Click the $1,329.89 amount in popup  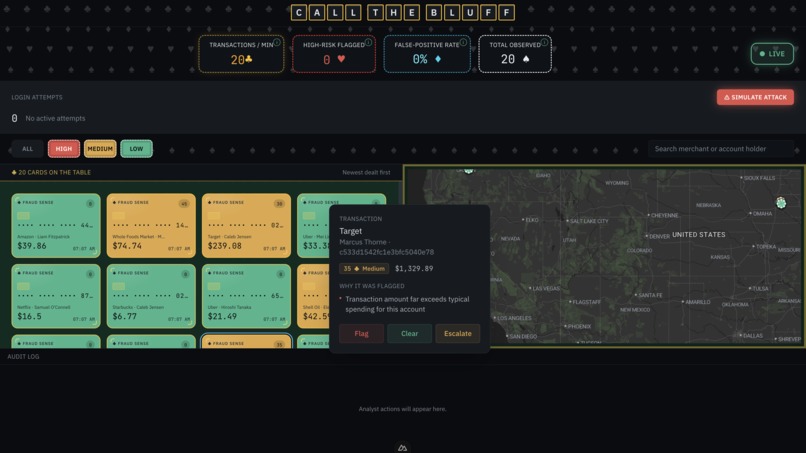point(414,268)
